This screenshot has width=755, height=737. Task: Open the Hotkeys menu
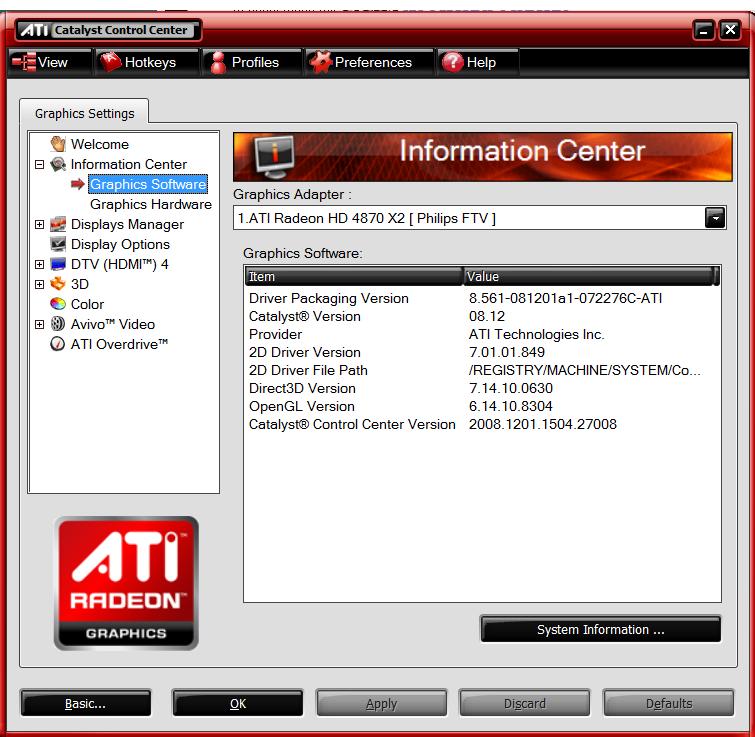pyautogui.click(x=147, y=62)
